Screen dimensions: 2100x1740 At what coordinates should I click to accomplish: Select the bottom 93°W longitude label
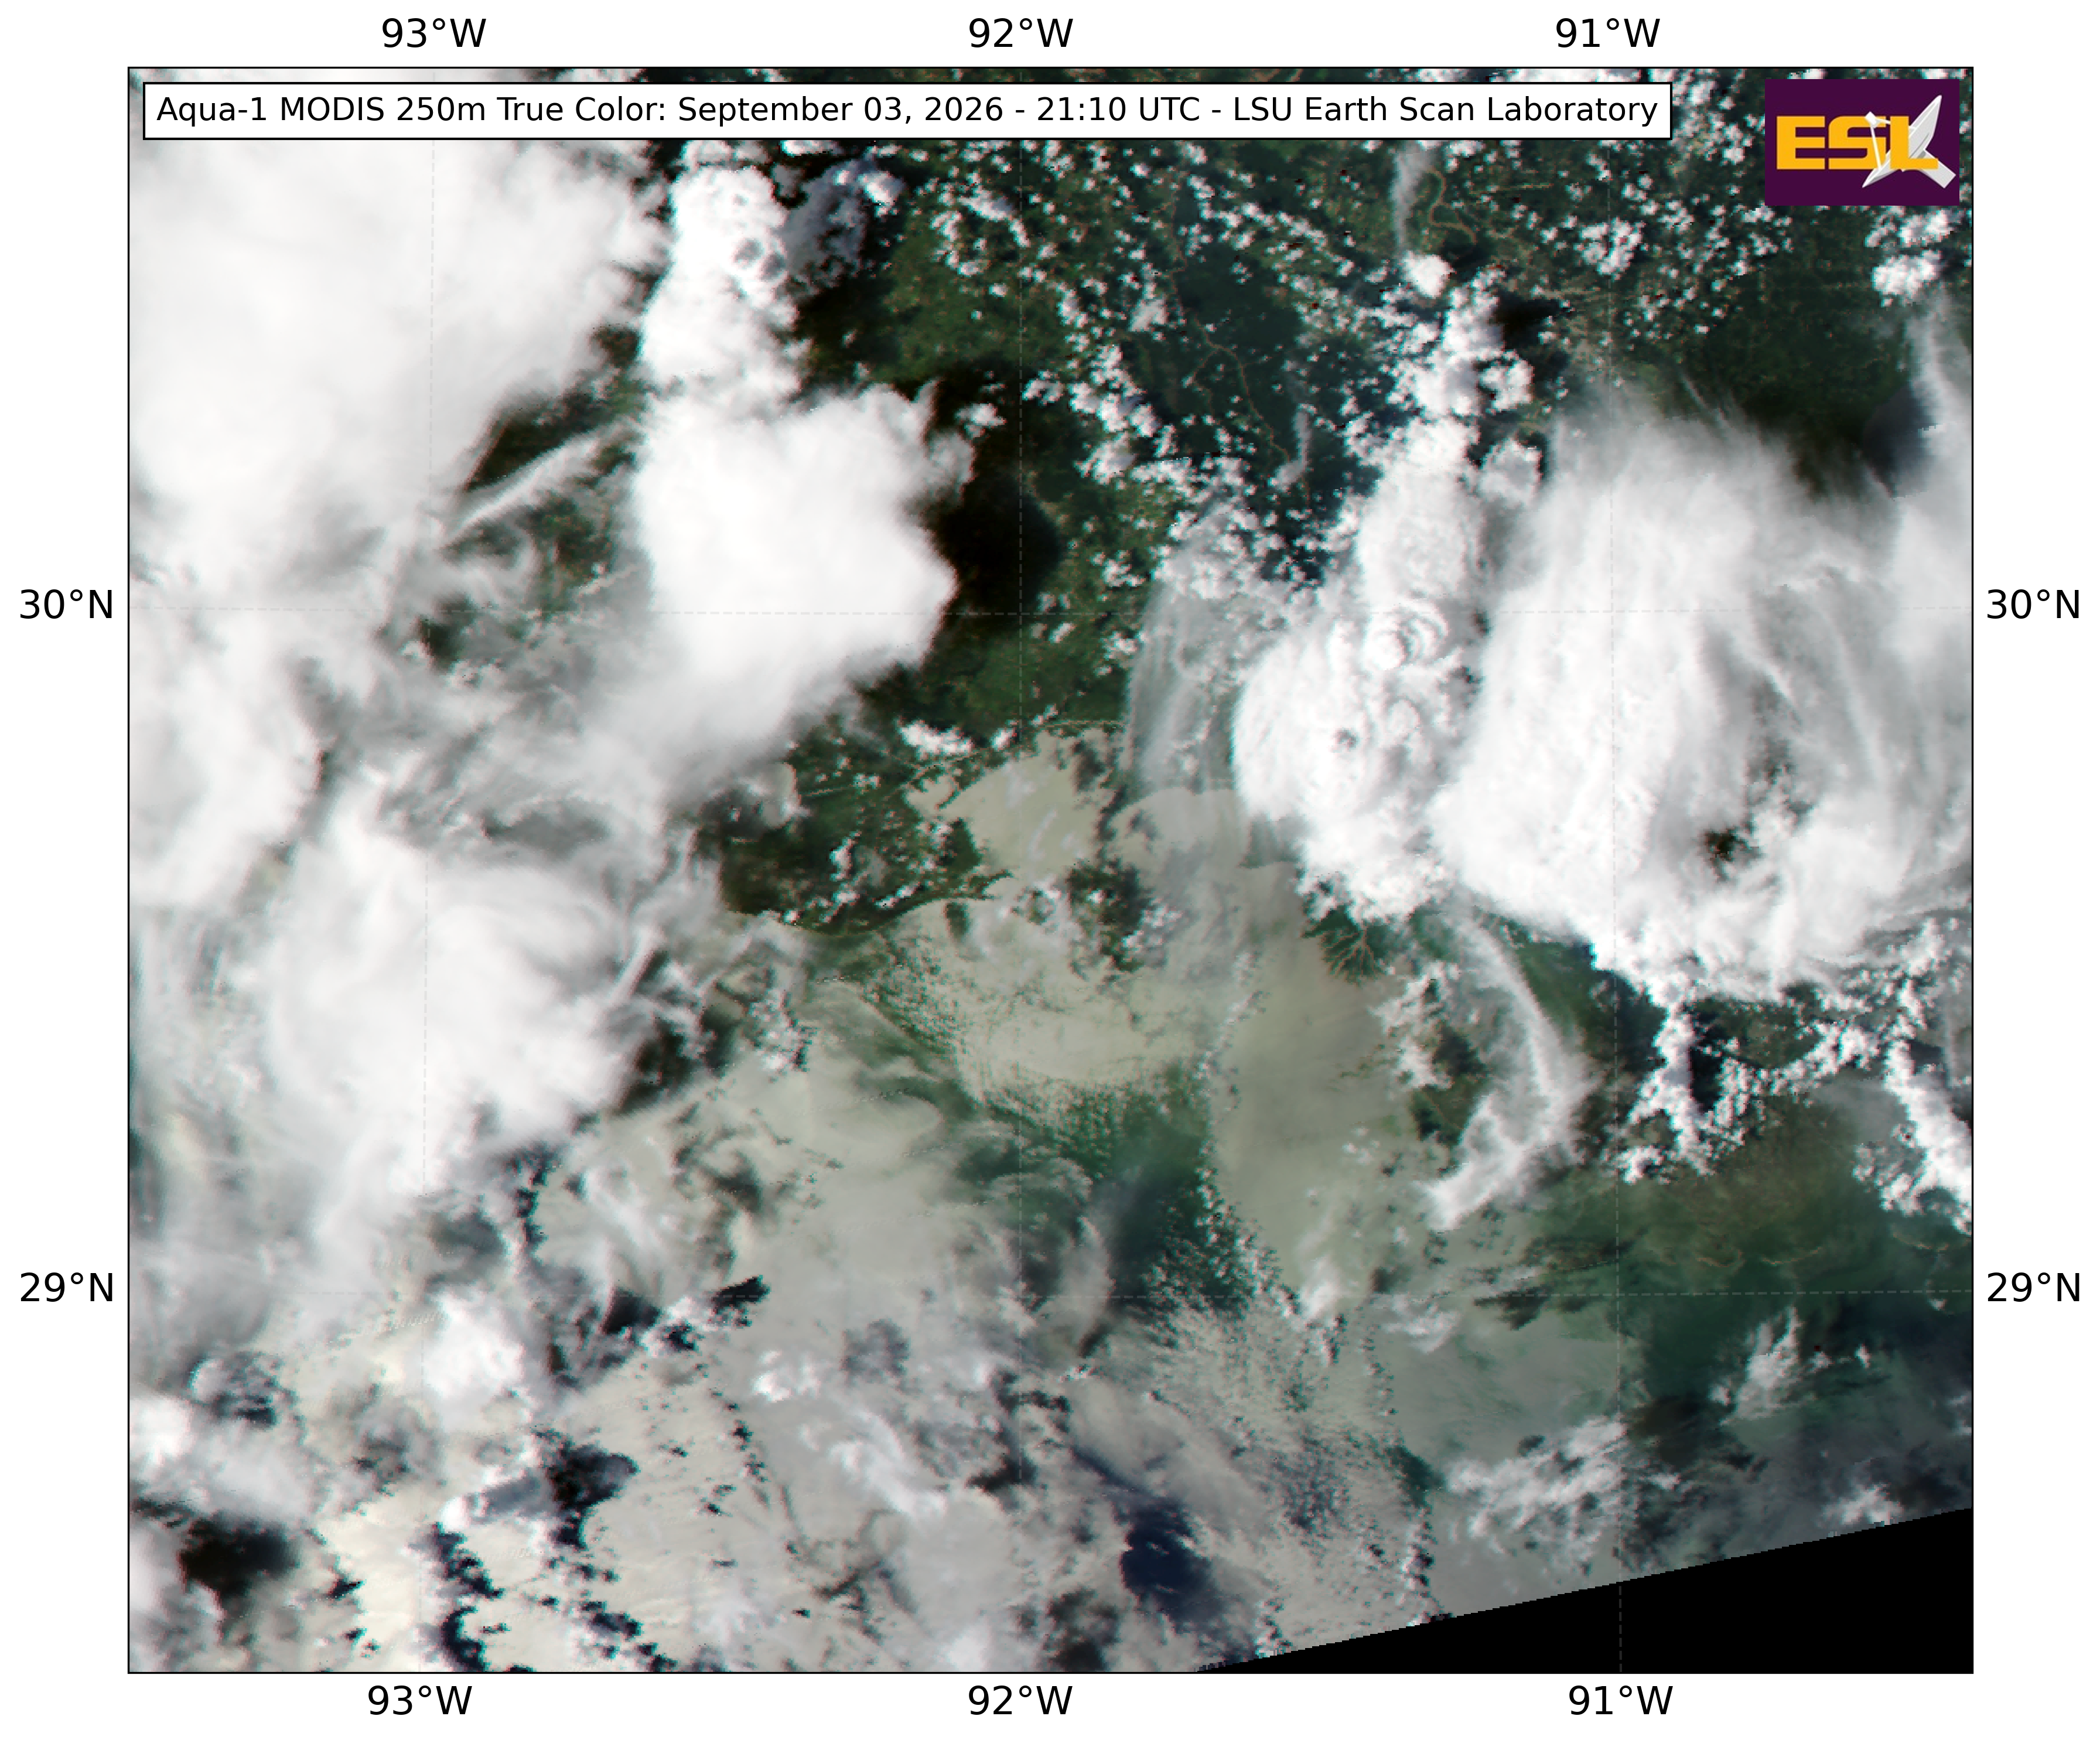[419, 1701]
